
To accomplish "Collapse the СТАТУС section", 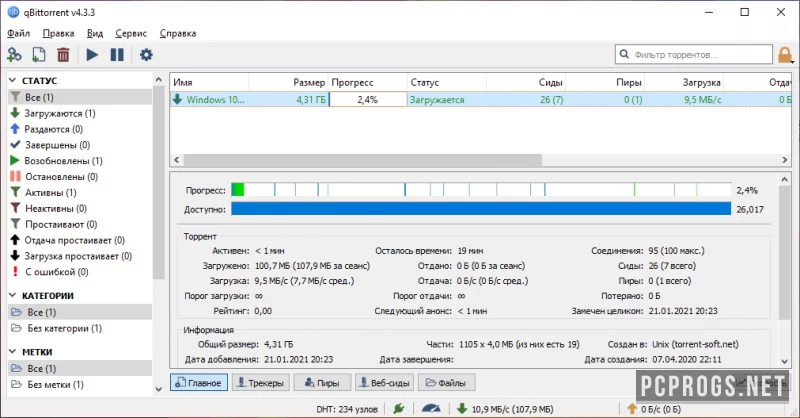I will (13, 81).
